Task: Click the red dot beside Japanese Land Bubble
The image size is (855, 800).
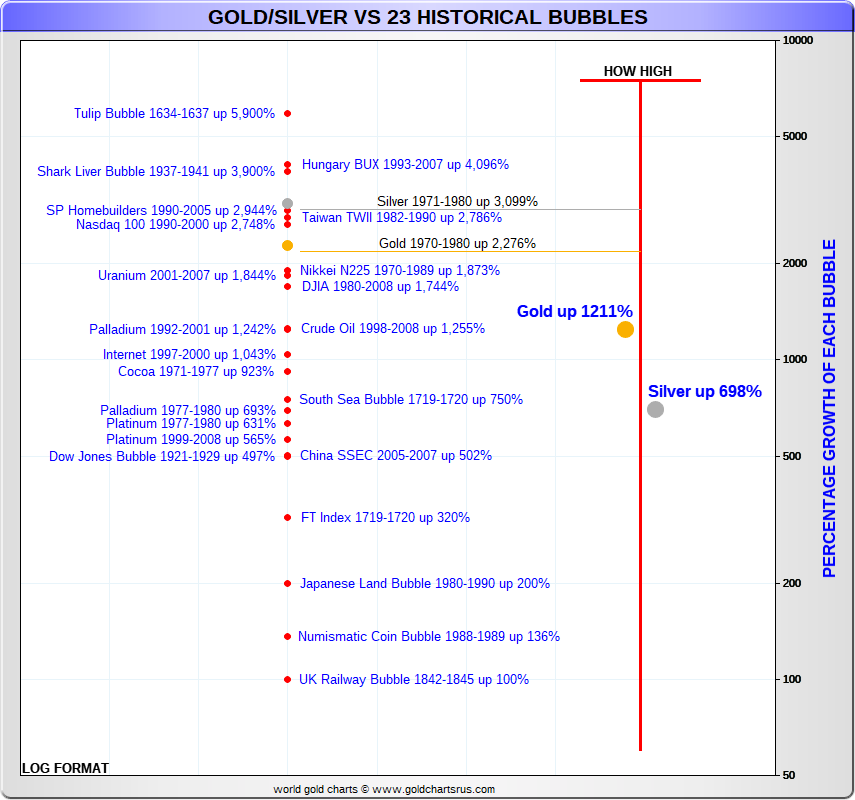Action: (x=287, y=584)
